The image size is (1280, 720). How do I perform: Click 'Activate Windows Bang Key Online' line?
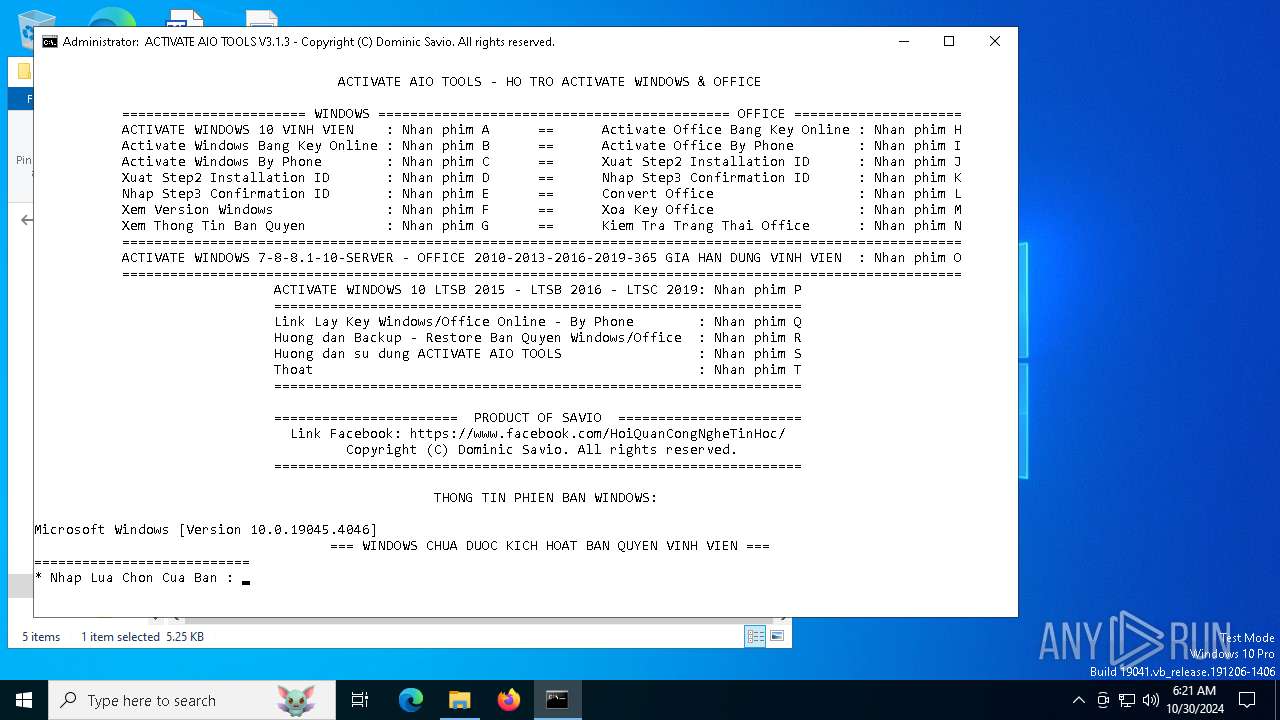pos(306,146)
